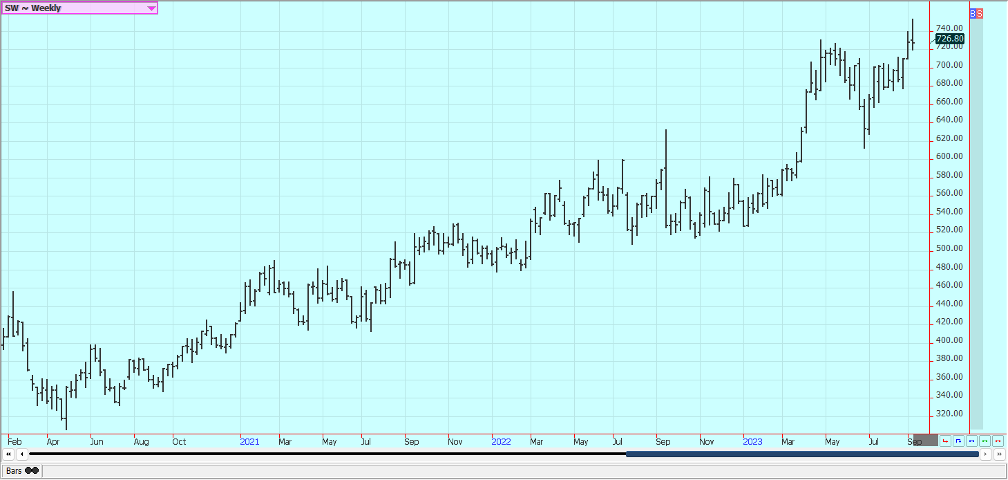Click the red dash icon at far right
The width and height of the screenshot is (1008, 480).
[x=997, y=440]
